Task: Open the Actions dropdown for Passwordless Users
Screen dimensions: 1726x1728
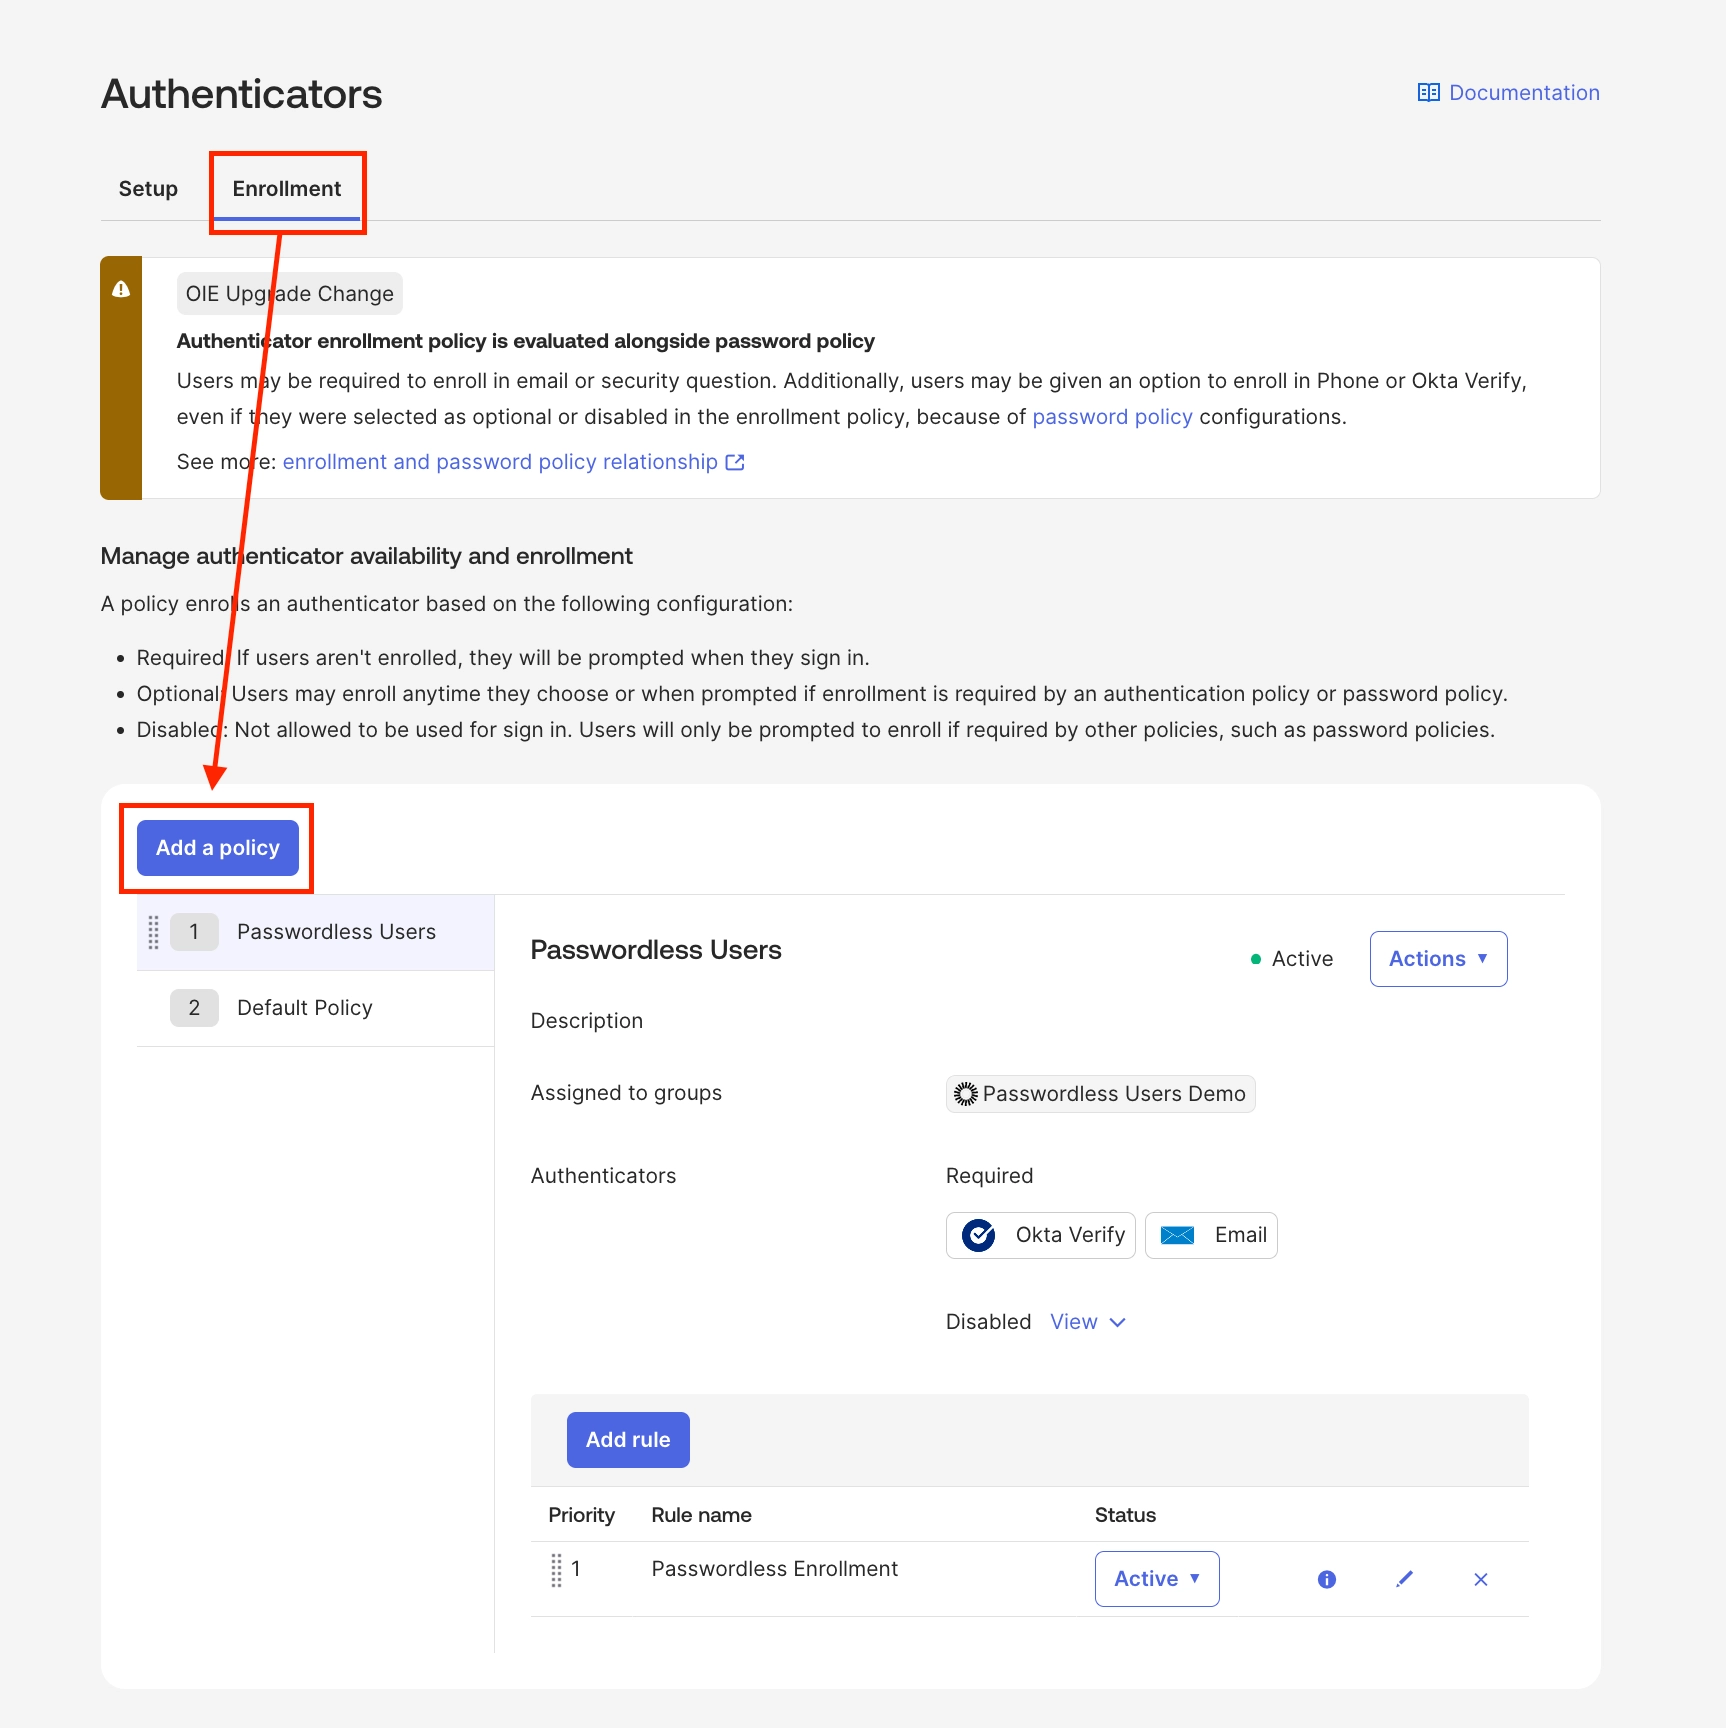Action: click(1438, 959)
